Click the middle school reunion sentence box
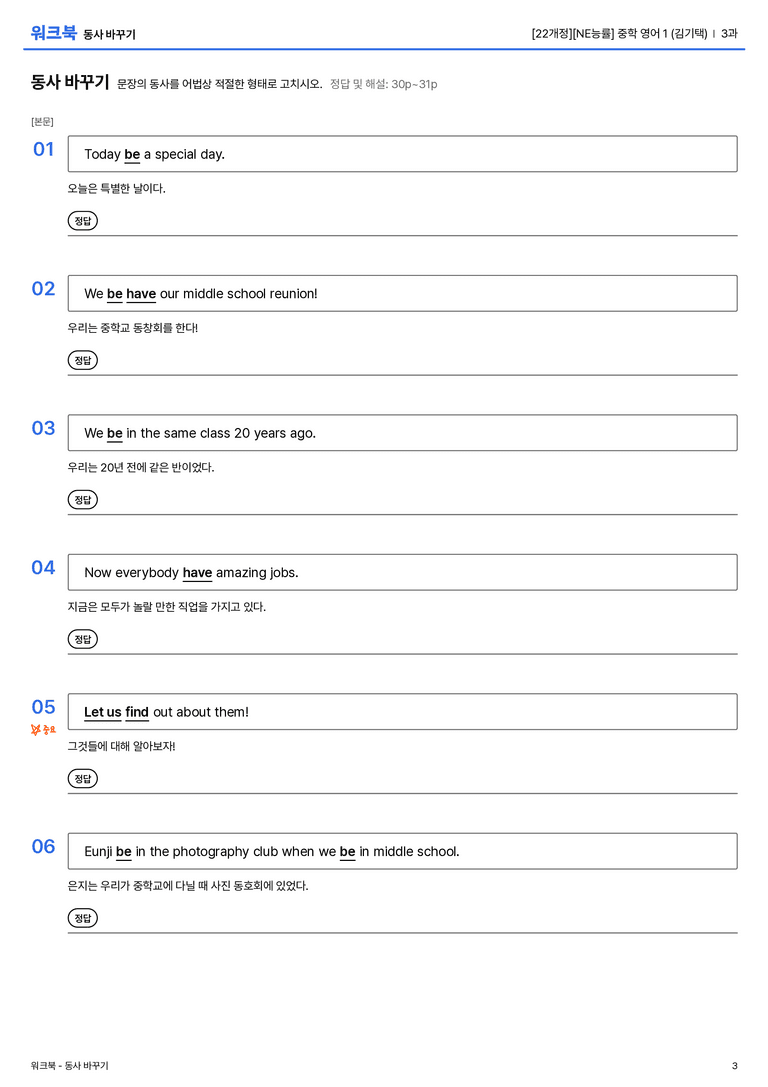Screen dimensions: 768x1087 [402, 293]
